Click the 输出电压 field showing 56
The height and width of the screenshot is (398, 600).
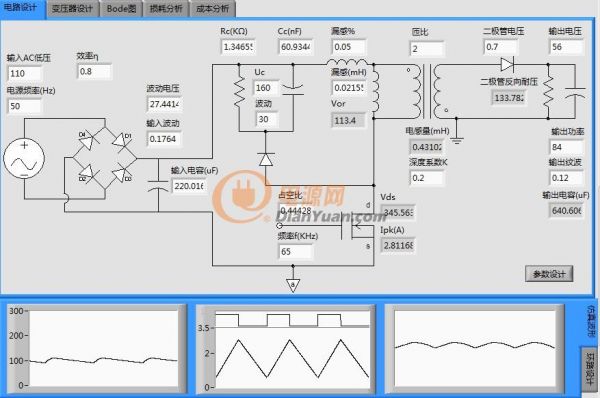pyautogui.click(x=566, y=47)
